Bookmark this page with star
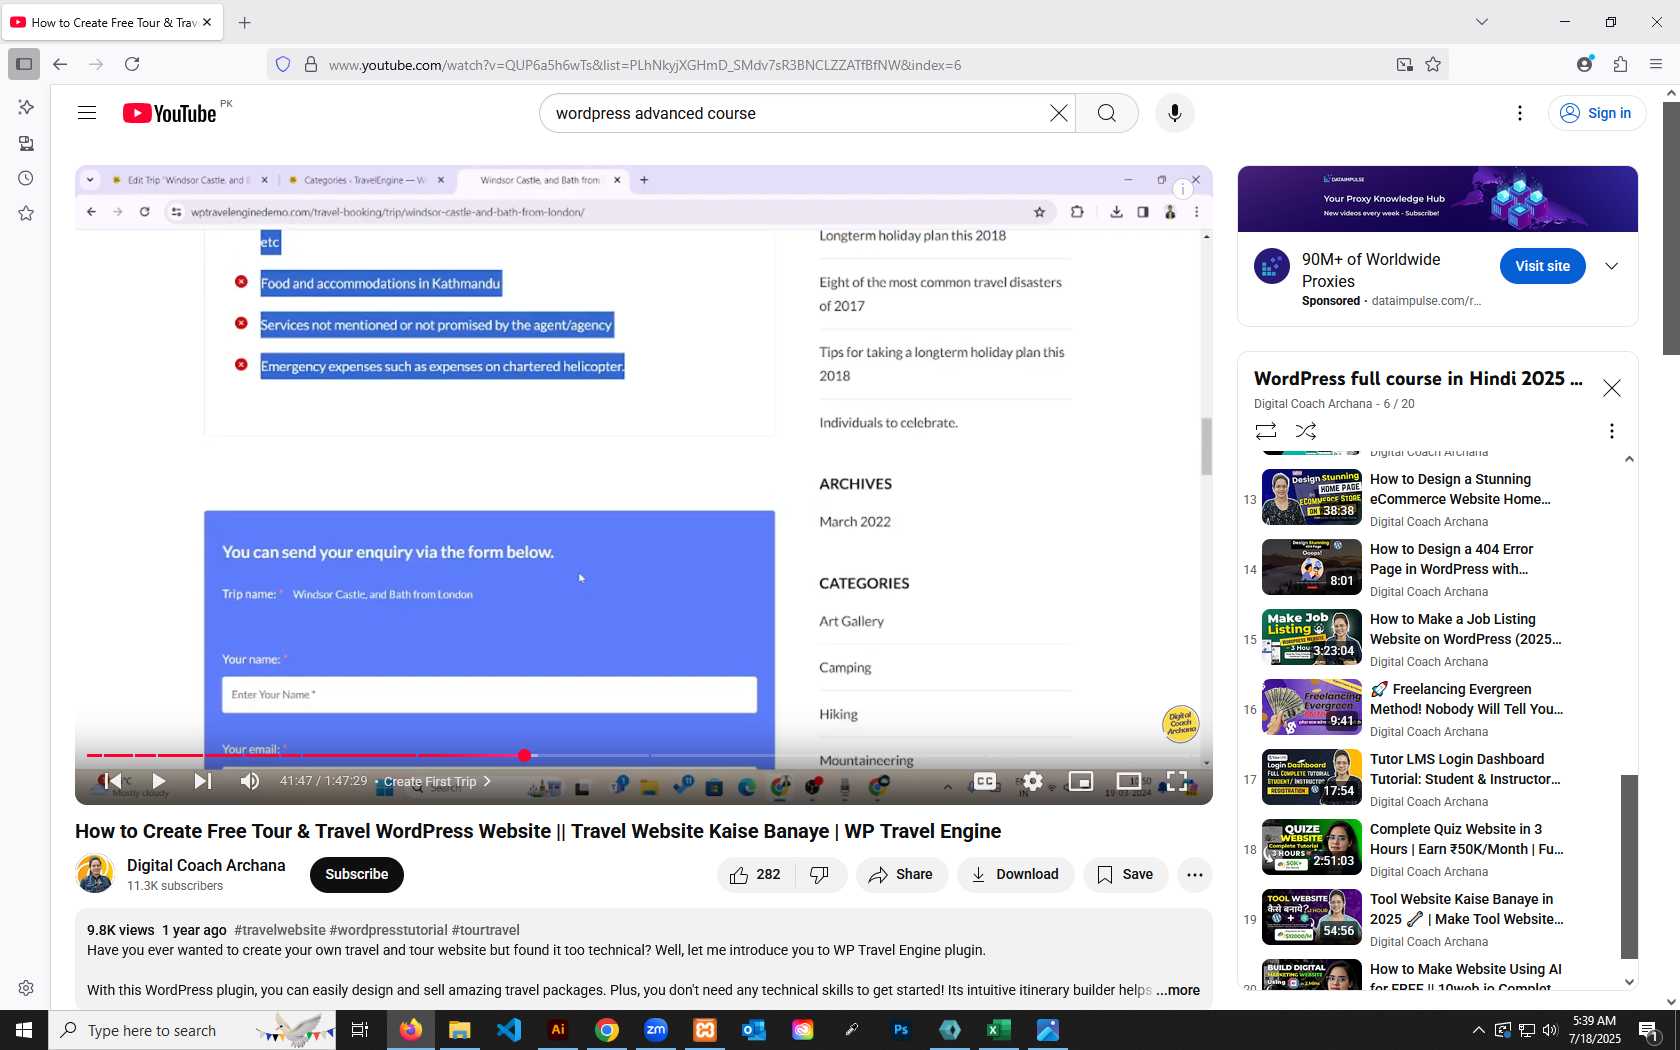1680x1050 pixels. 1433,64
